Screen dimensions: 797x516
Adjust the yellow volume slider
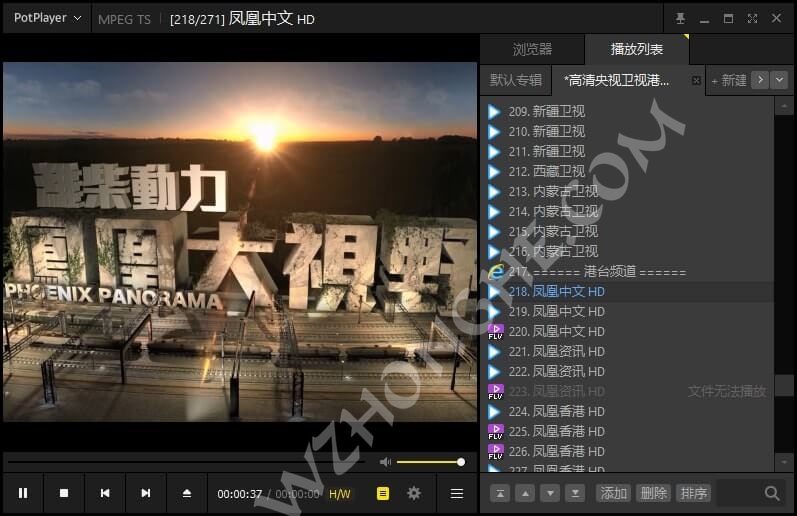pyautogui.click(x=430, y=462)
